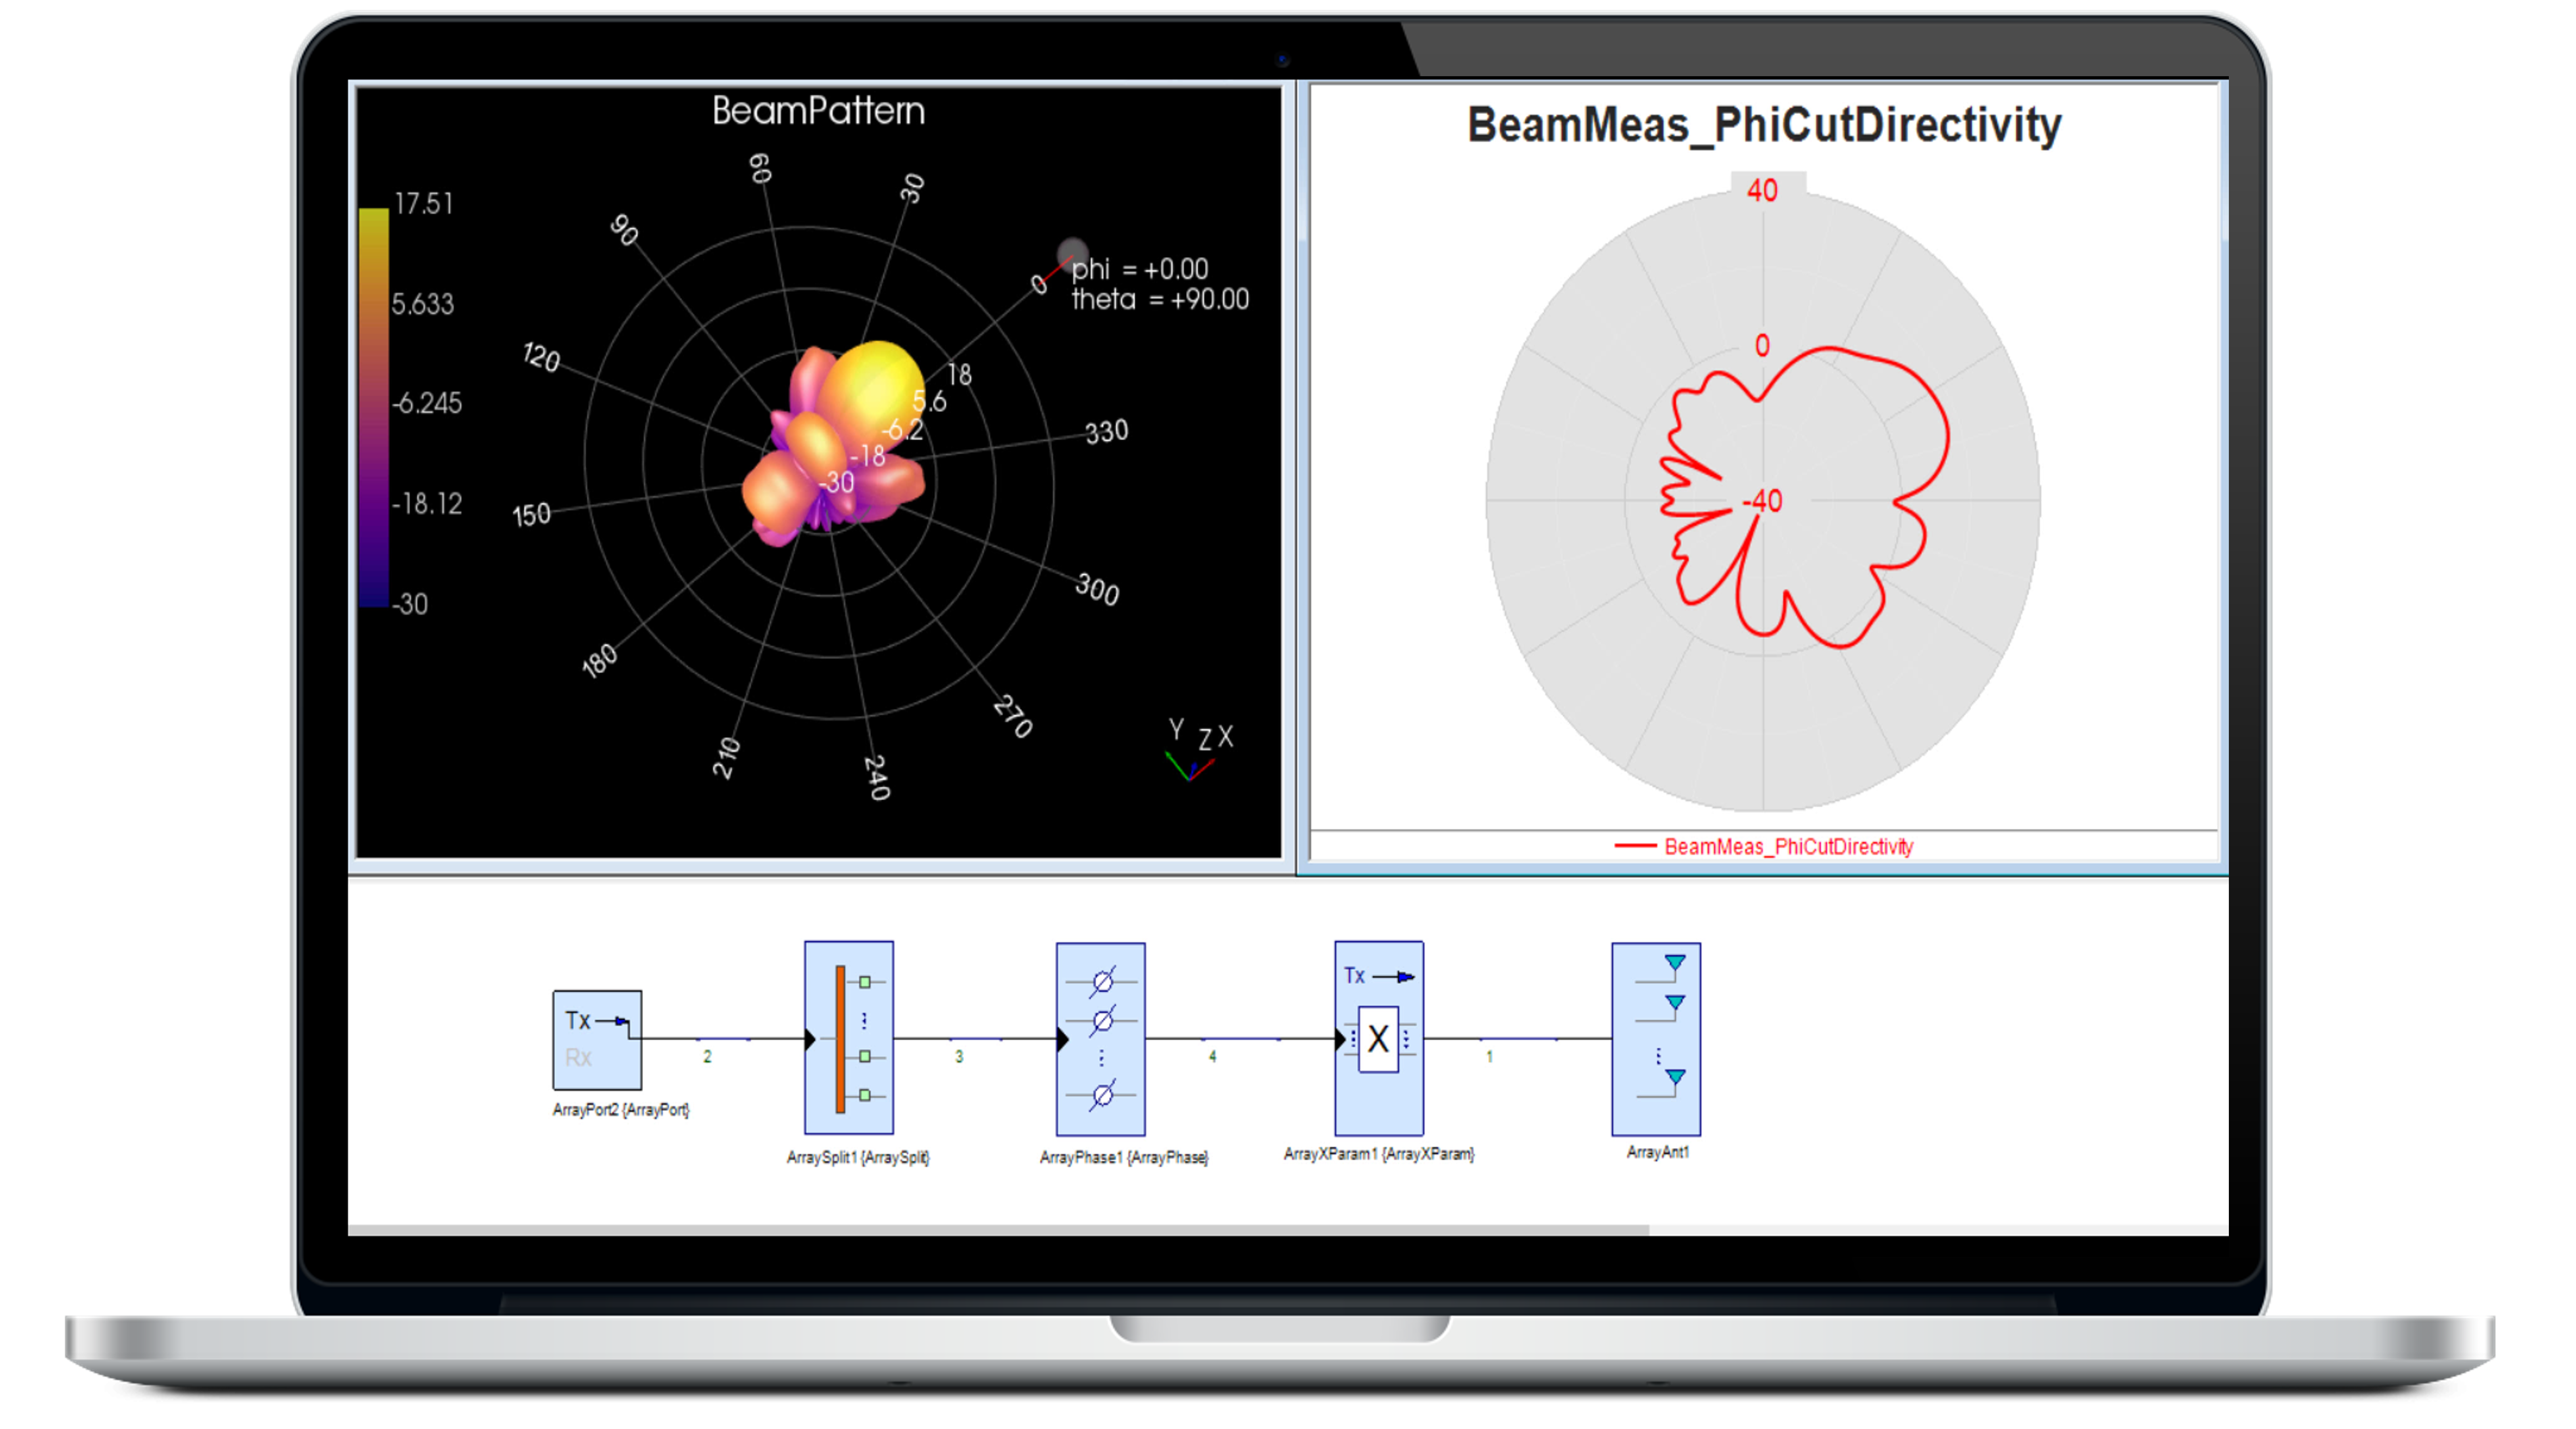Click the horizontal scrollbar below schematic
This screenshot has height=1429, width=2576.
click(x=997, y=1229)
